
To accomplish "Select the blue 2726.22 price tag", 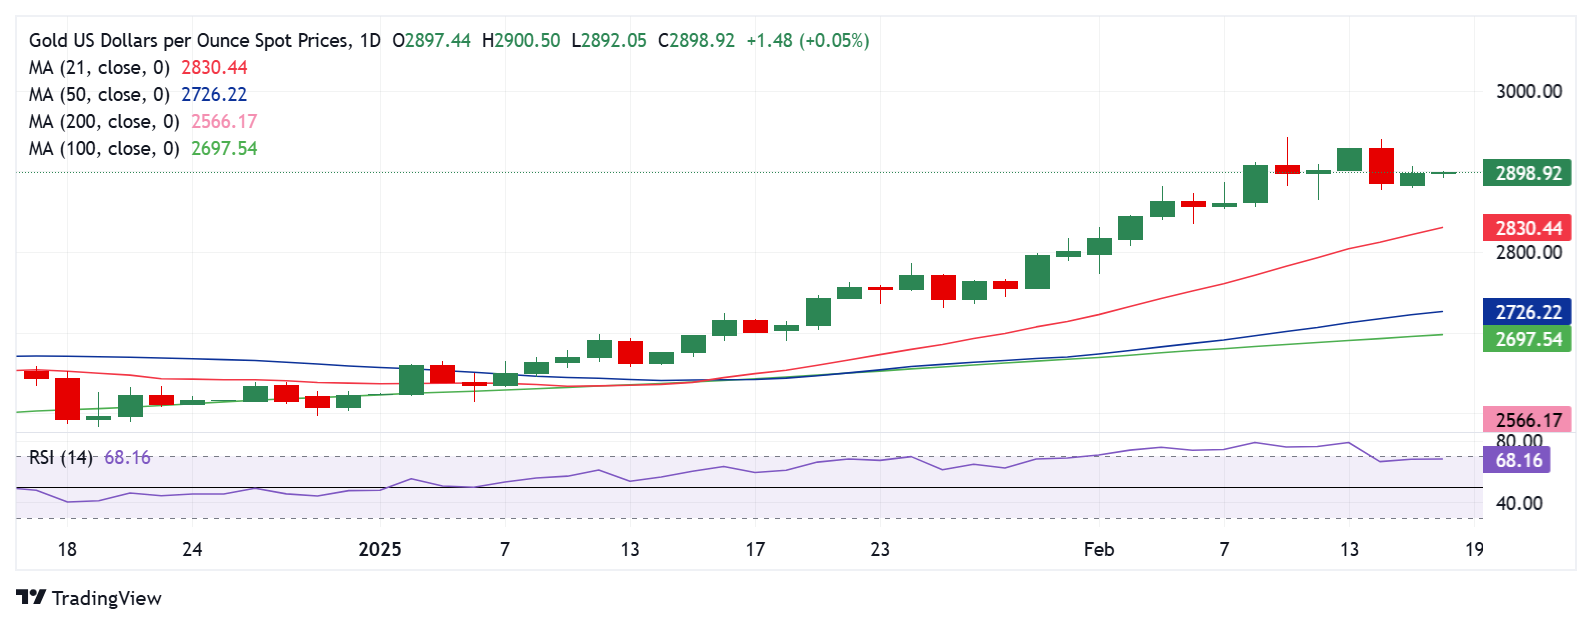I will click(x=1527, y=313).
